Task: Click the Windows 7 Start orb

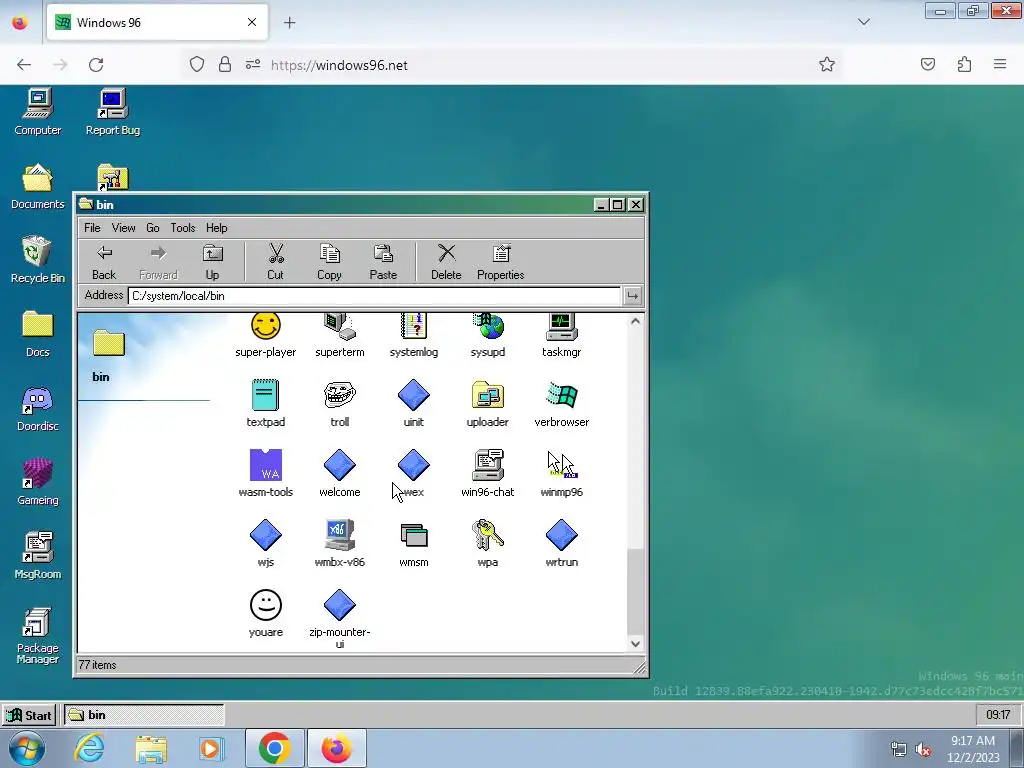Action: click(27, 749)
